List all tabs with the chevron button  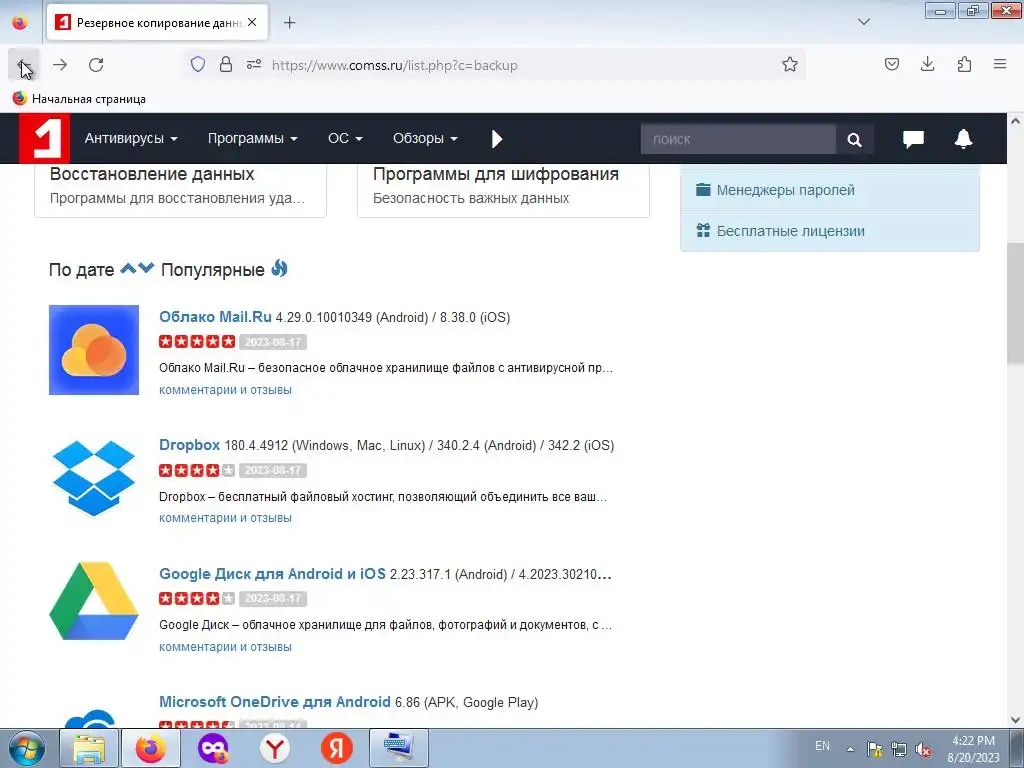863,22
